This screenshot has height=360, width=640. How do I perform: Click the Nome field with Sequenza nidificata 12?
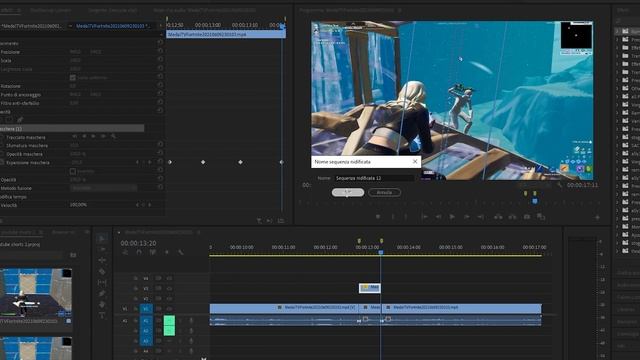pyautogui.click(x=374, y=178)
